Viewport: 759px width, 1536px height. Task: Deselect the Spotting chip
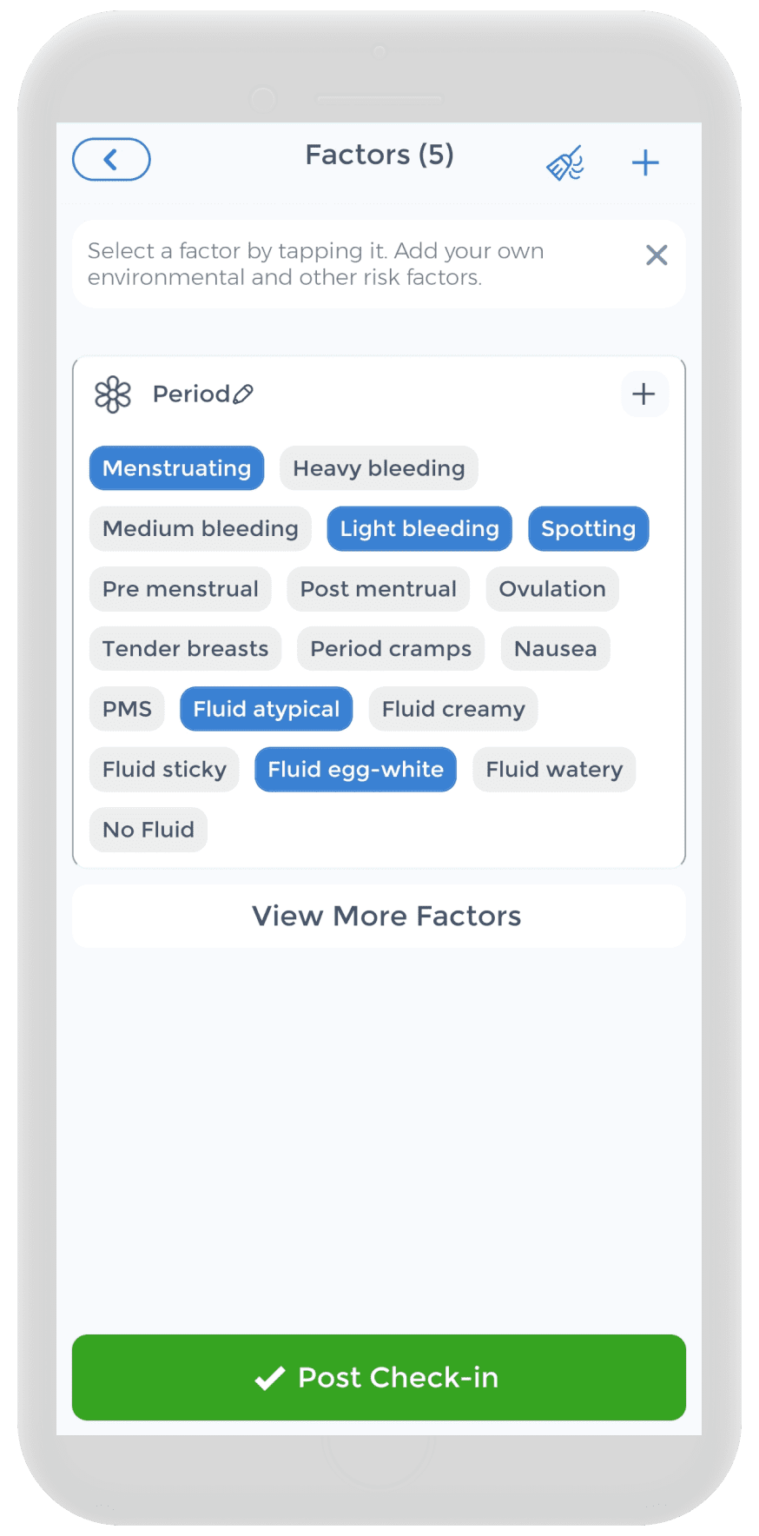[588, 529]
